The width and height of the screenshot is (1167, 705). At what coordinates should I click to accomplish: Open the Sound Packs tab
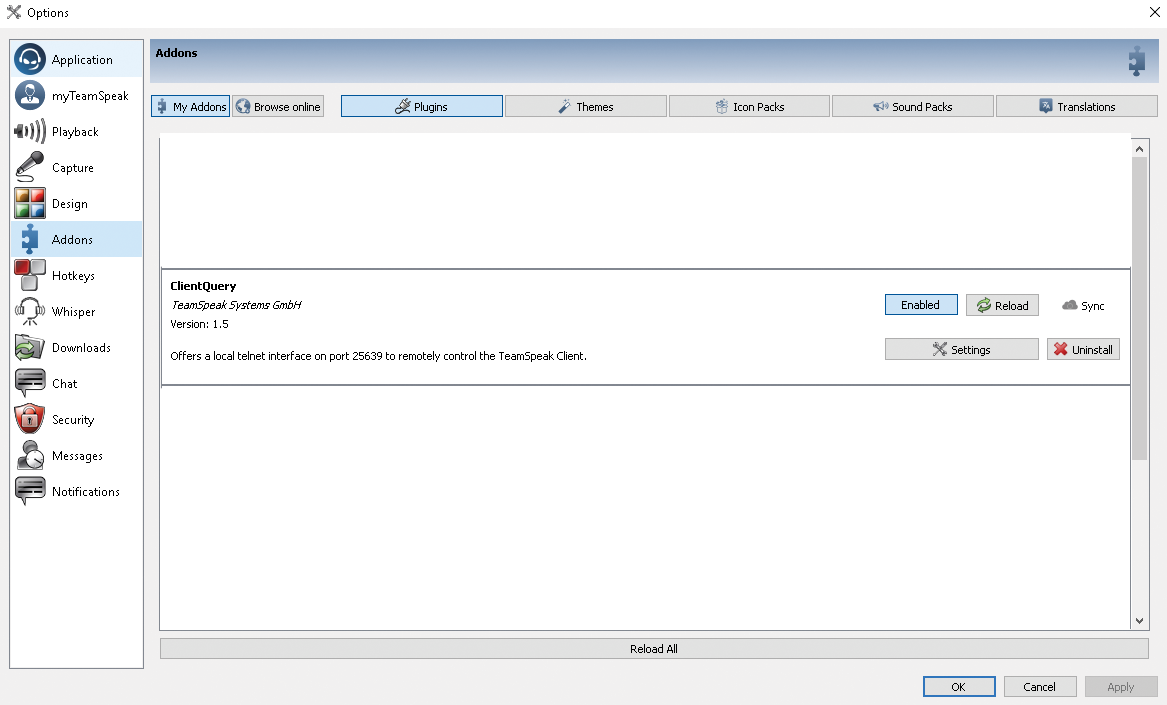tap(912, 106)
